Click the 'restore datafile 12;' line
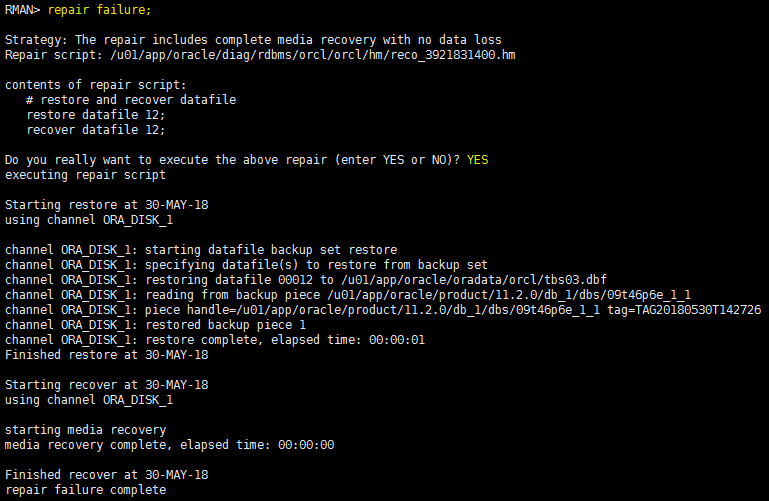This screenshot has width=769, height=501. click(x=96, y=115)
